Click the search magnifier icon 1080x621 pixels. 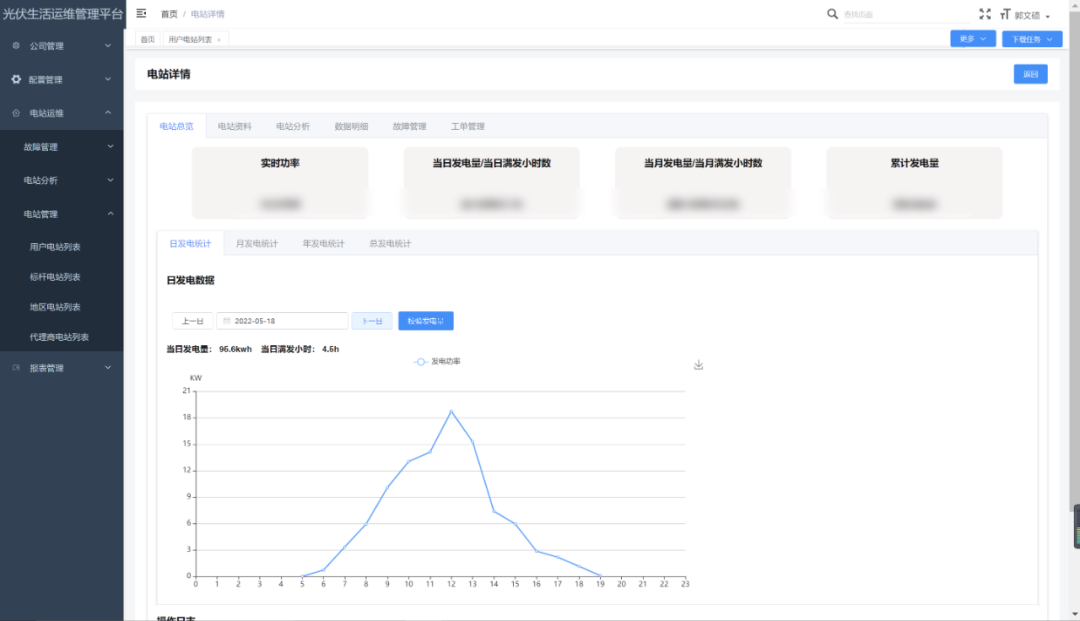click(x=832, y=14)
